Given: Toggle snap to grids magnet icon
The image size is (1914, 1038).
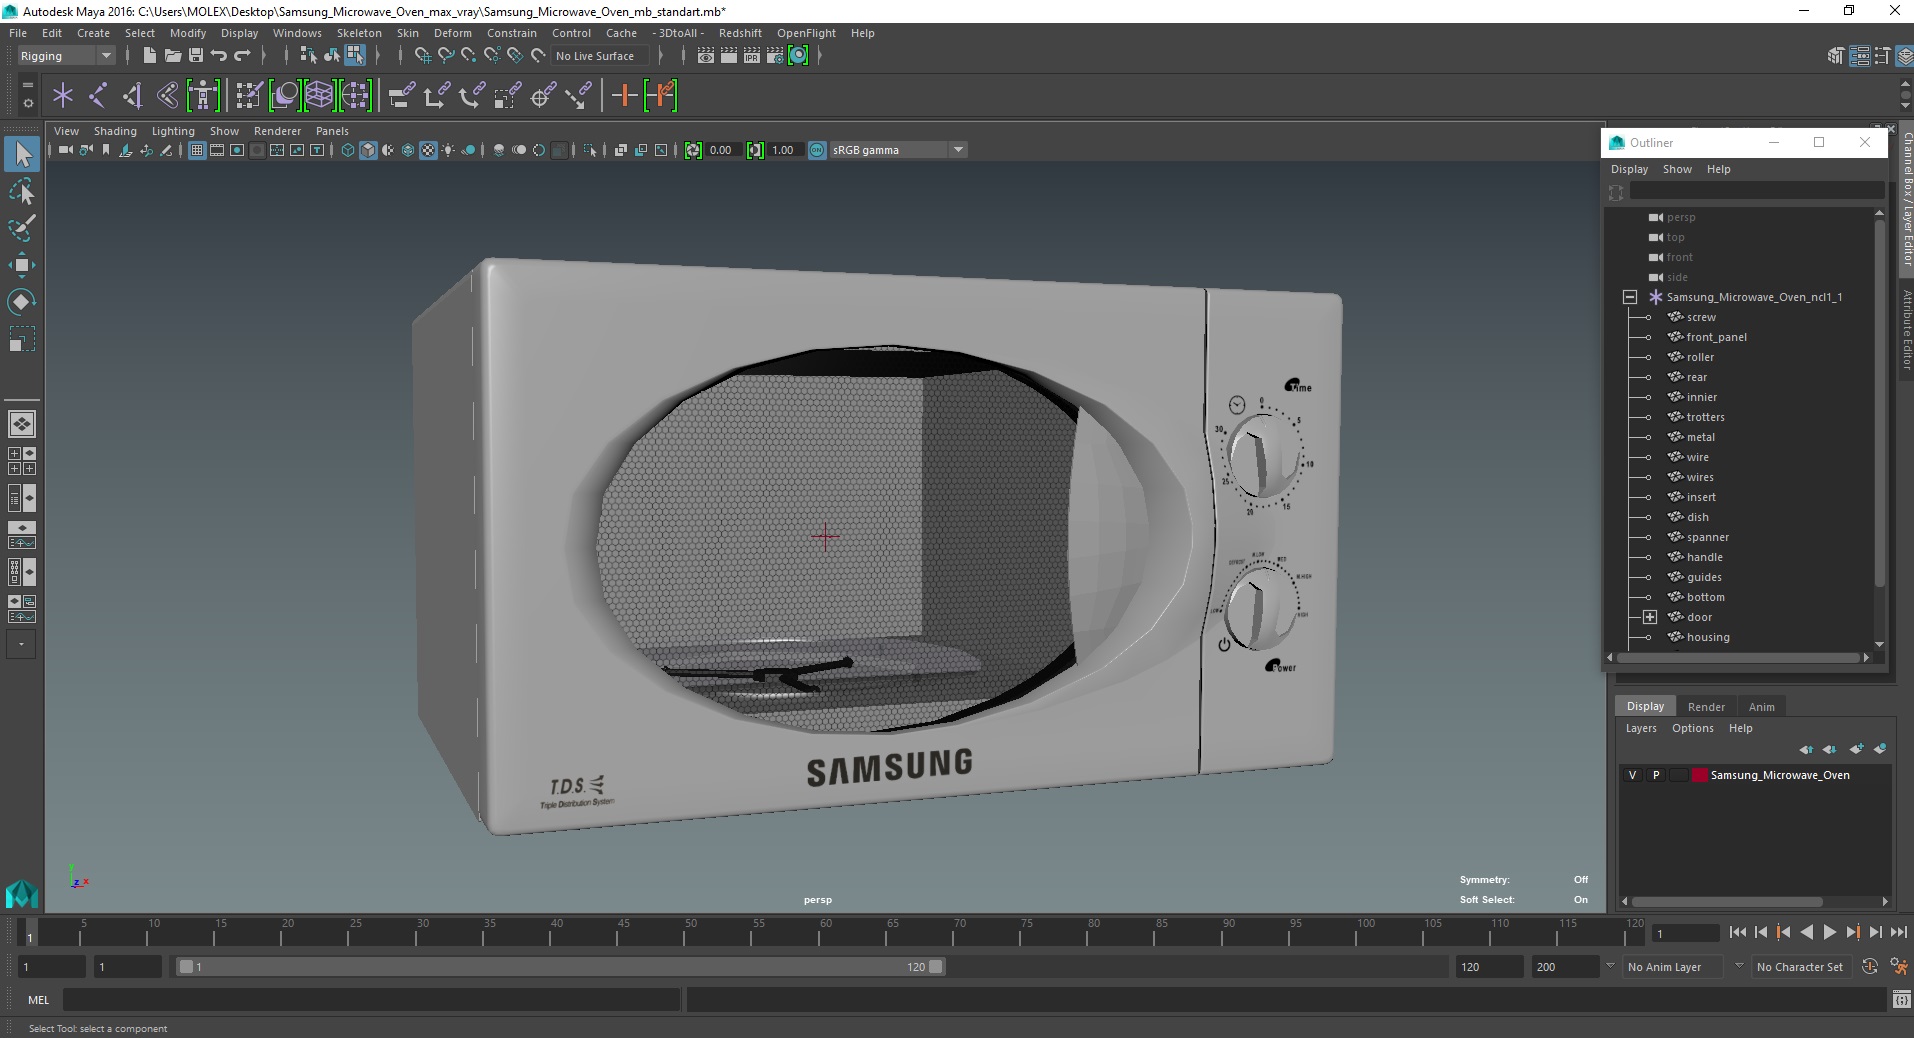Looking at the screenshot, I should pos(423,56).
